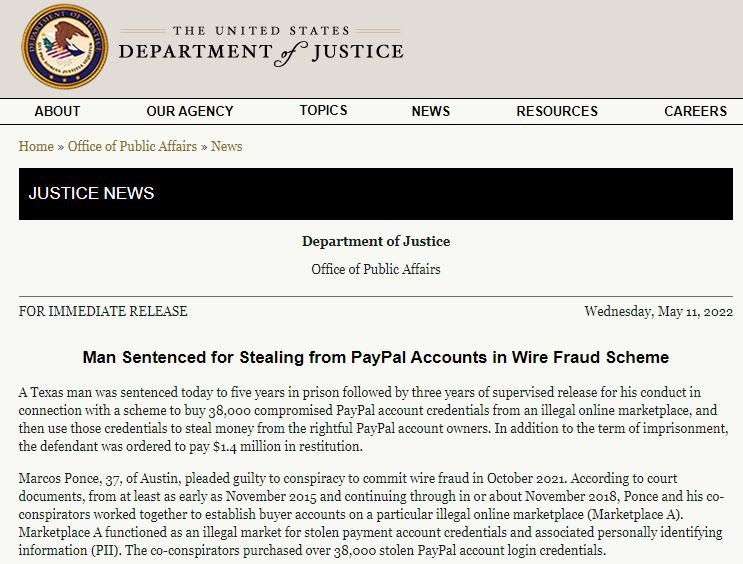743x564 pixels.
Task: Open Office of Public Affairs breadcrumb
Action: click(x=132, y=146)
